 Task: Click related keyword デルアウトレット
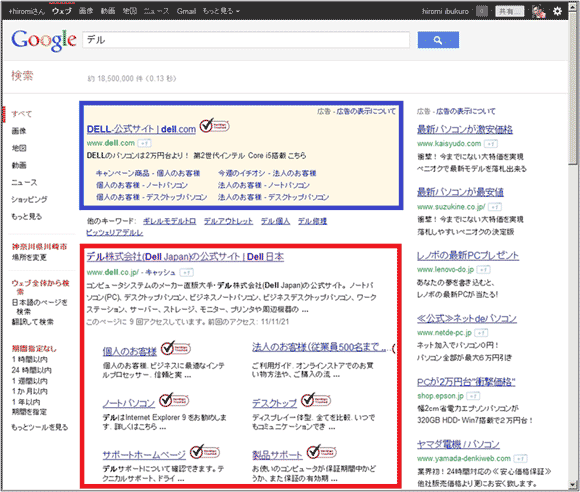click(228, 221)
